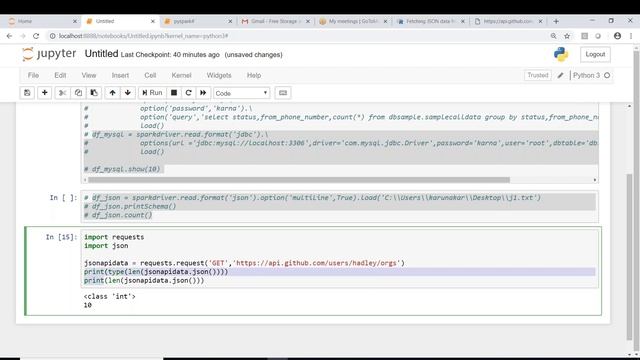Click the kernel idle circle indicator

pyautogui.click(x=607, y=75)
